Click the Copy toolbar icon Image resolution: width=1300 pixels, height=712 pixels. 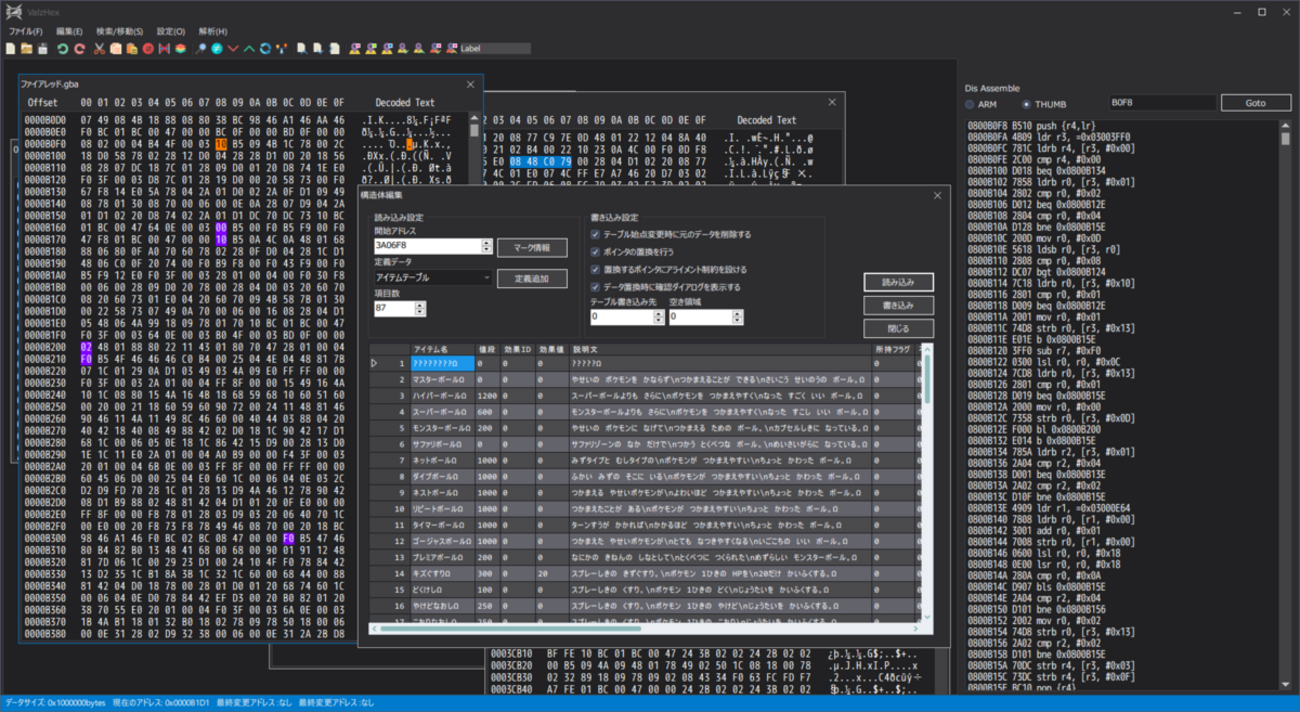(x=115, y=48)
